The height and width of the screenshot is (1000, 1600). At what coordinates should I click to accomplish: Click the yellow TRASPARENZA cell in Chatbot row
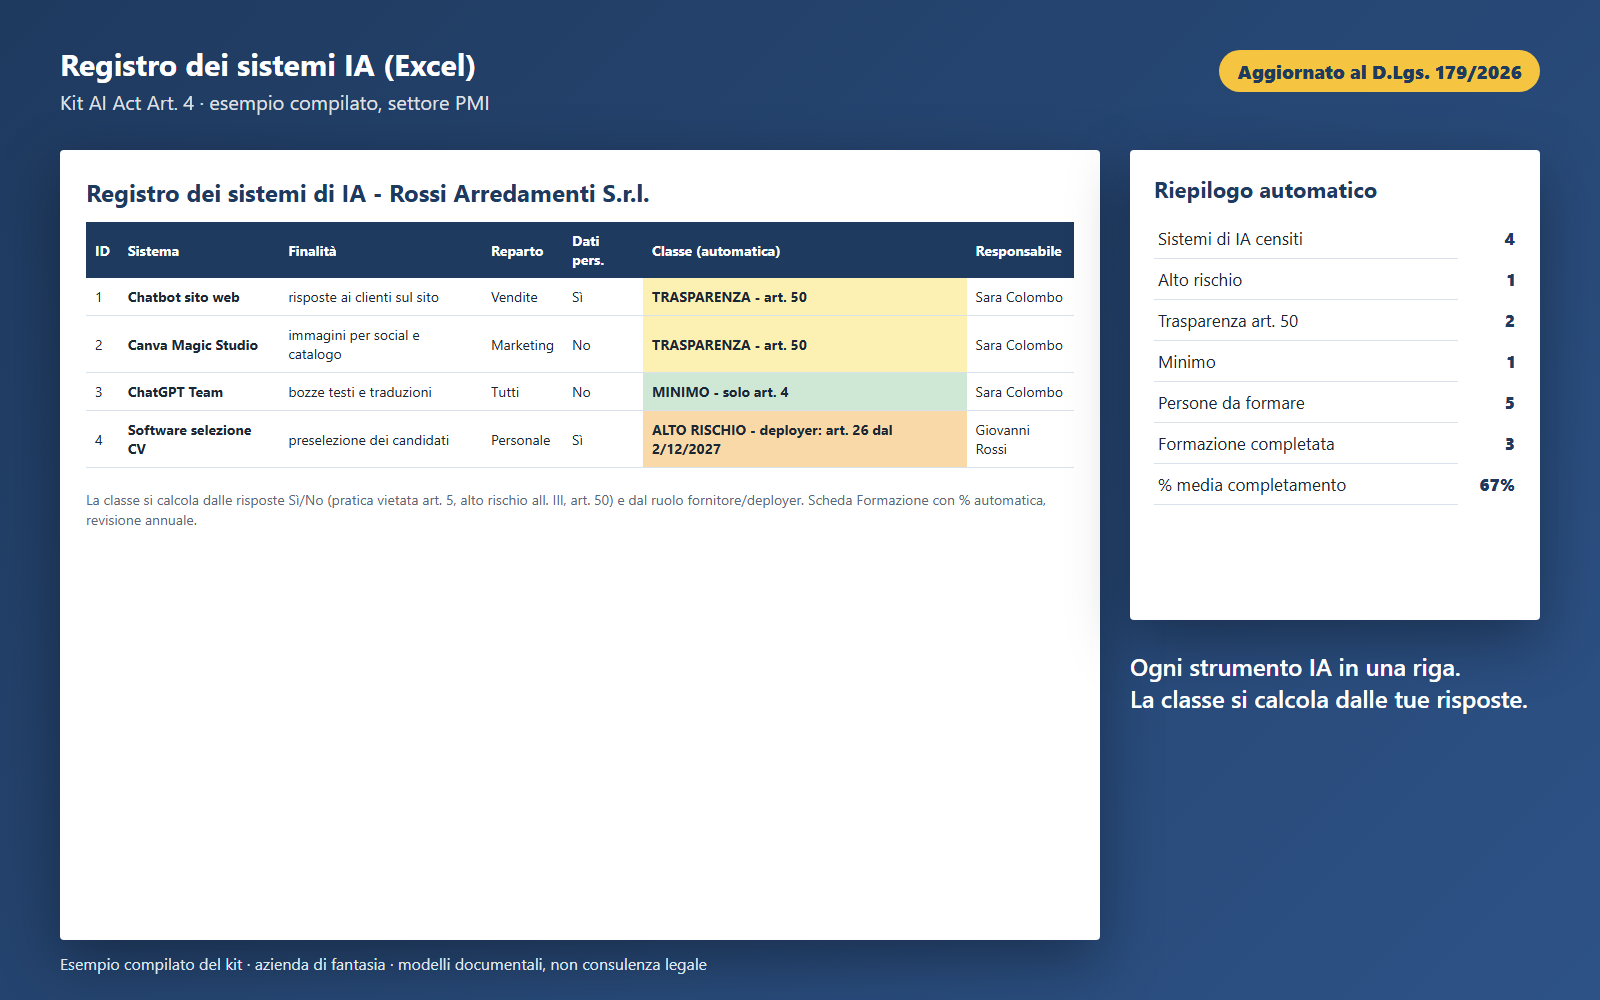pos(805,297)
